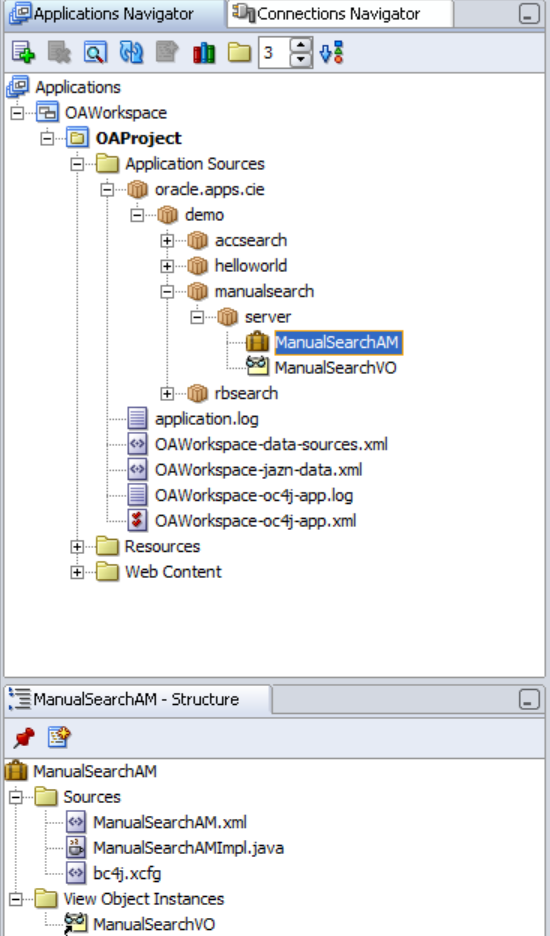550x936 pixels.
Task: Click the sort order icon in toolbar
Action: [331, 53]
